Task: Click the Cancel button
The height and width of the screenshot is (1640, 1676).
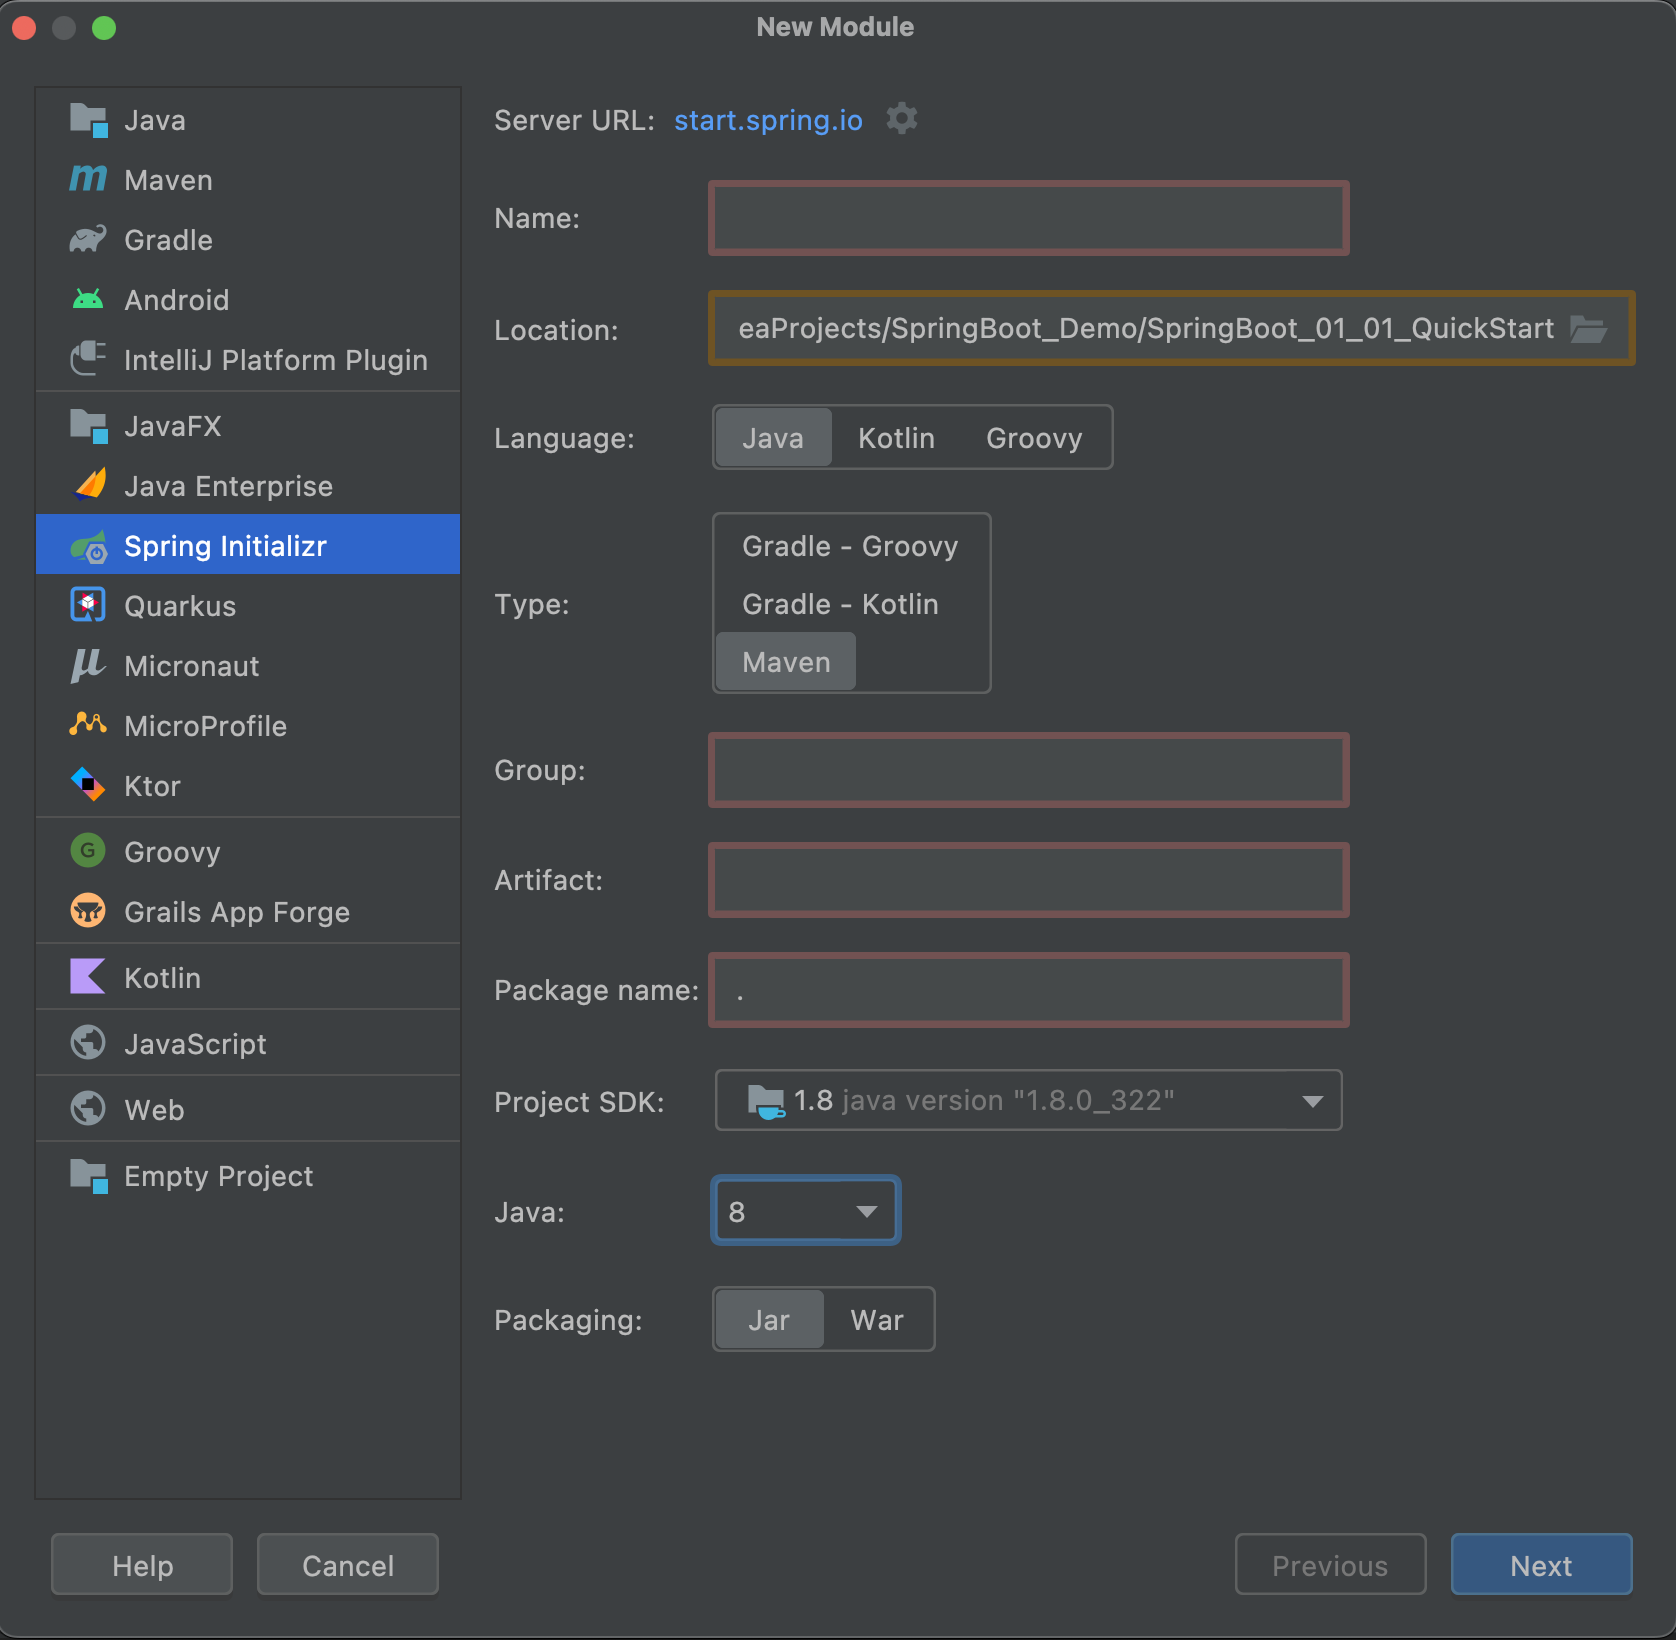Action: [348, 1565]
